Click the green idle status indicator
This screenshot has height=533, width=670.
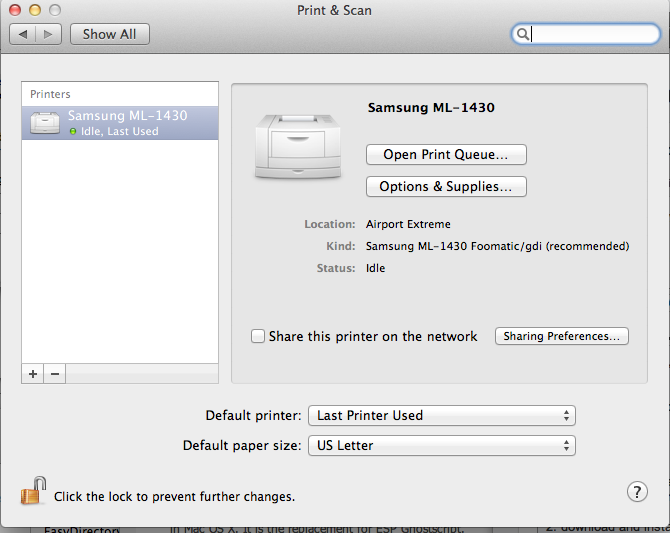[x=73, y=132]
